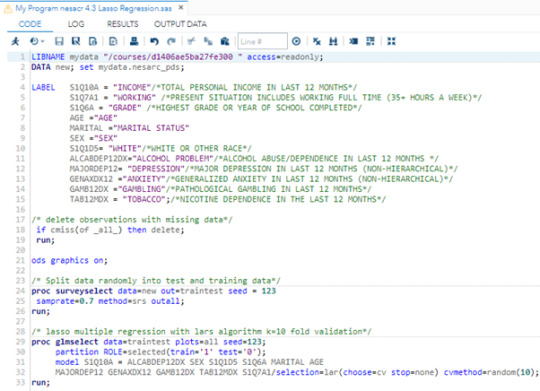Click 'samprate=0.7' on line 25
The height and width of the screenshot is (391, 540).
click(x=65, y=301)
